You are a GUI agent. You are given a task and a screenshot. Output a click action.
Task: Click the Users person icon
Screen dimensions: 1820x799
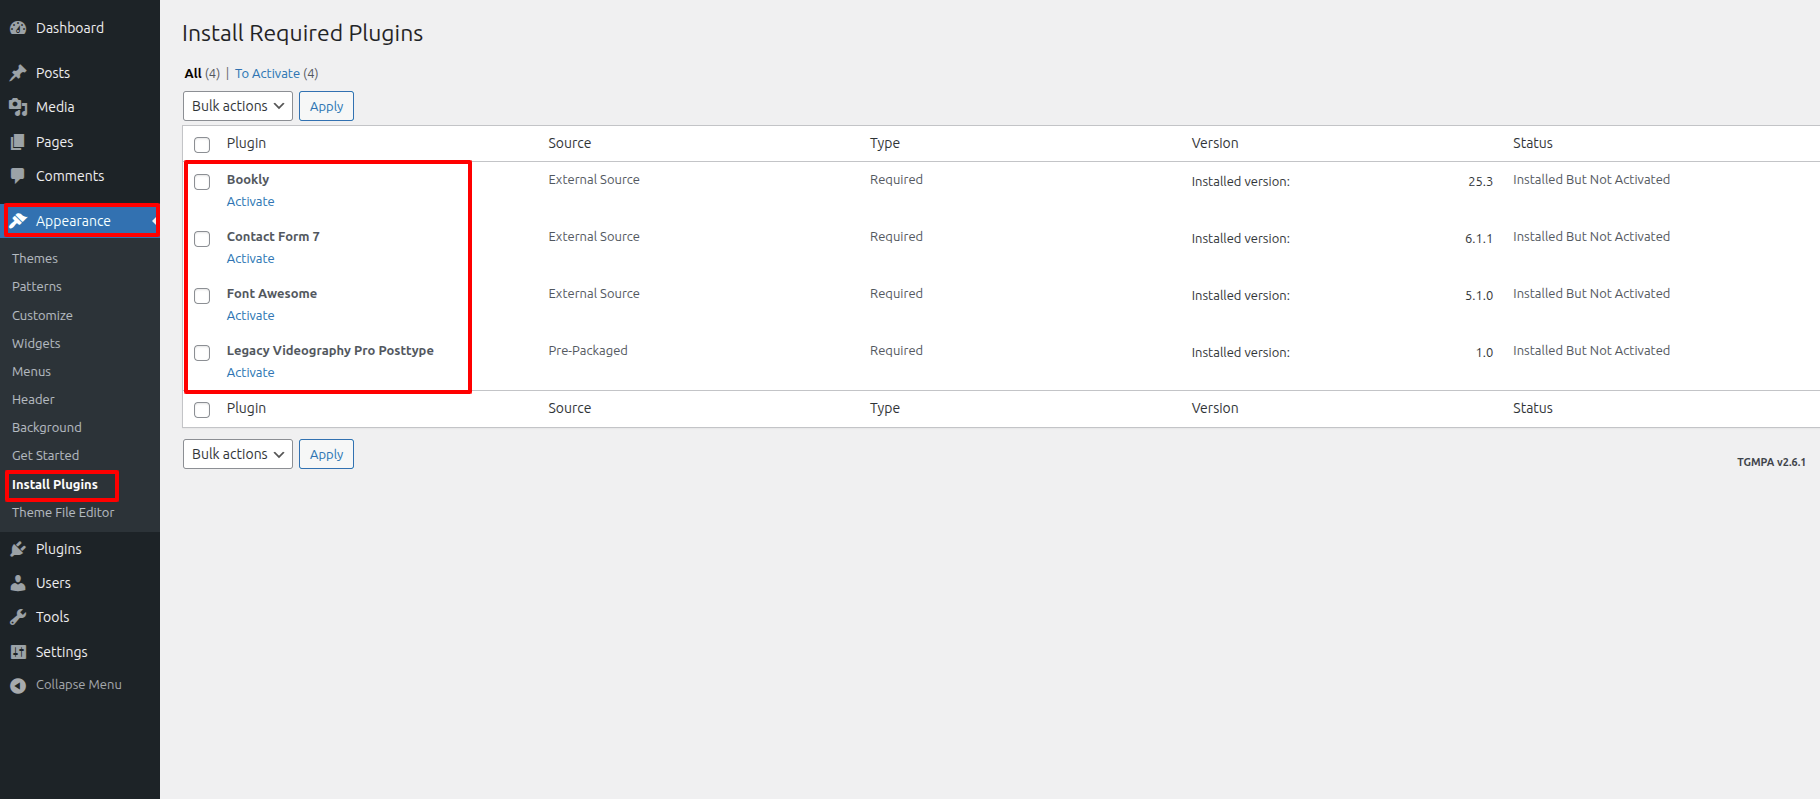18,583
